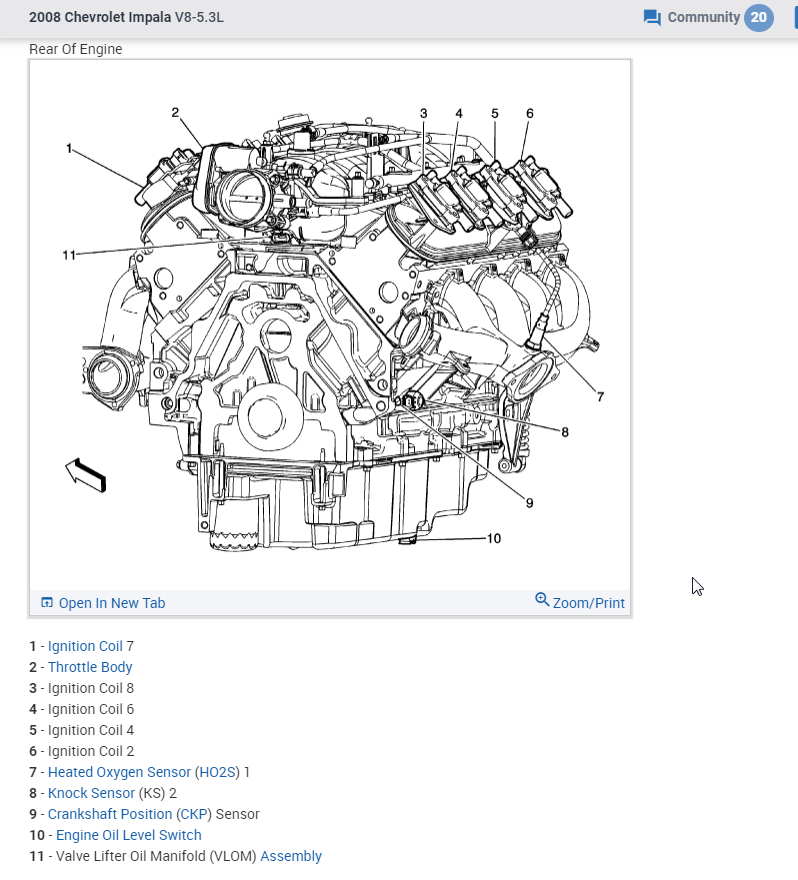Viewport: 798px width, 880px height.
Task: Open the CKP abbreviation link
Action: (194, 814)
